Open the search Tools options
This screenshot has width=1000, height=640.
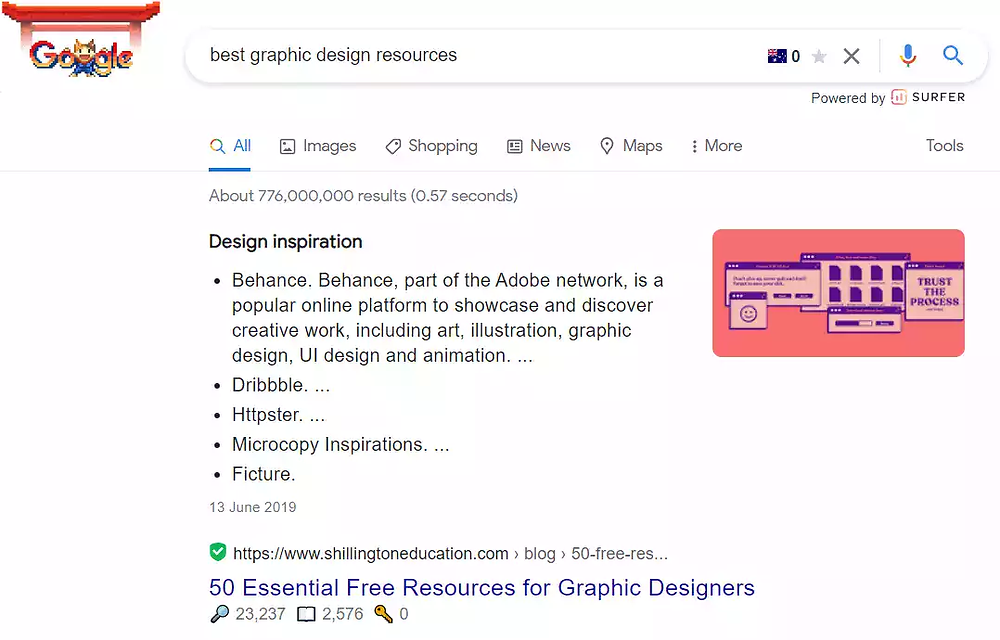coord(945,146)
